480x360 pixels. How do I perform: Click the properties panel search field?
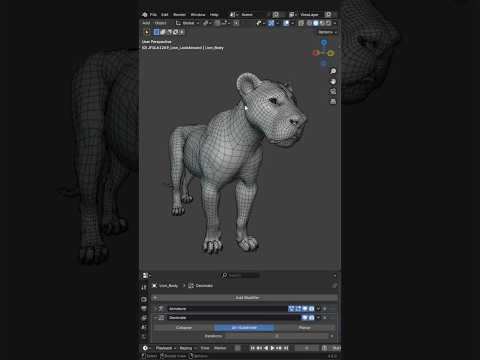pos(241,275)
